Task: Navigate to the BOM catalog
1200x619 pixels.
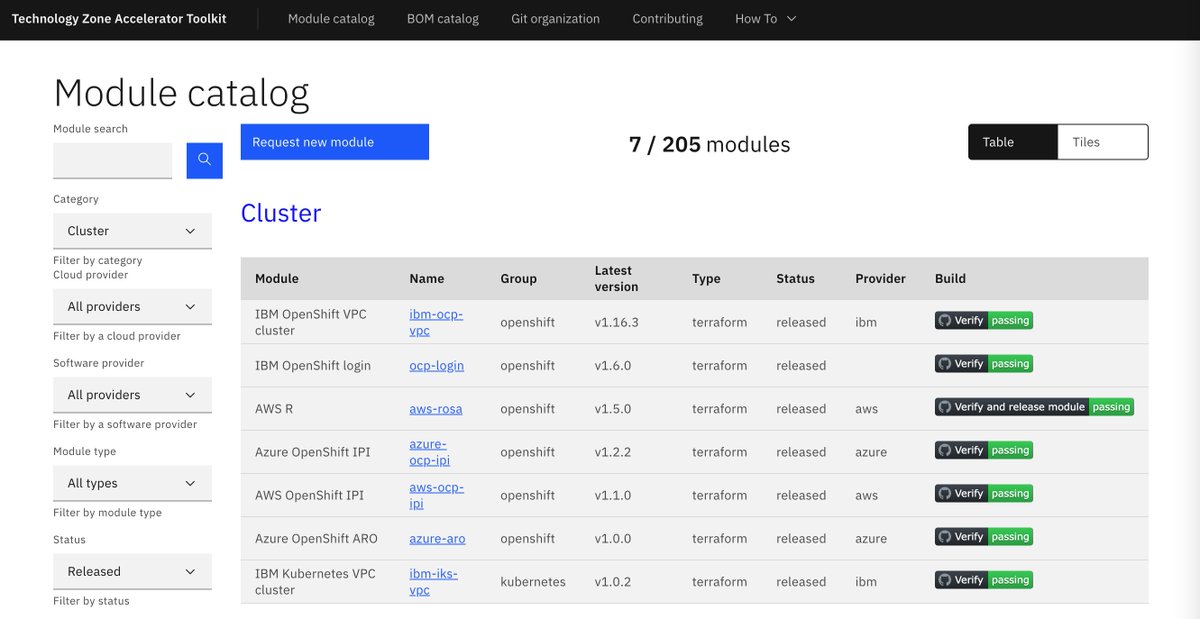Action: (443, 18)
